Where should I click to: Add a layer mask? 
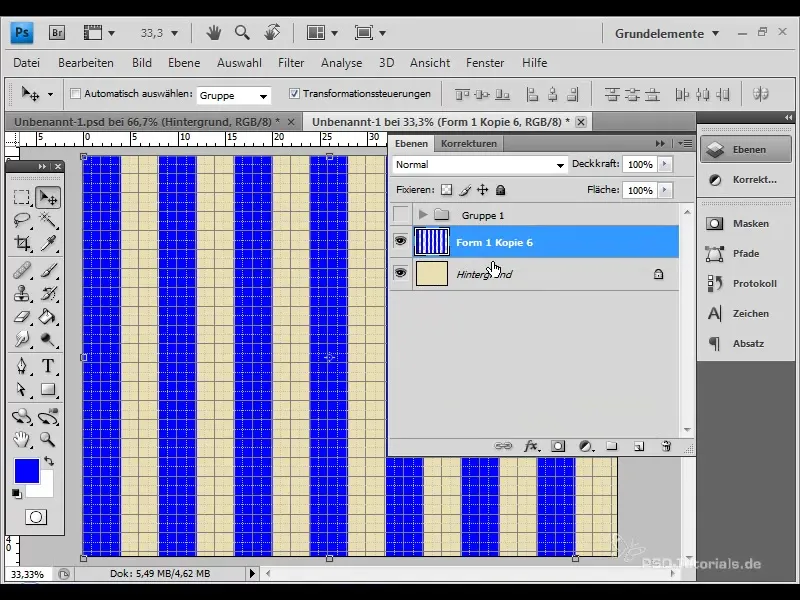(558, 446)
